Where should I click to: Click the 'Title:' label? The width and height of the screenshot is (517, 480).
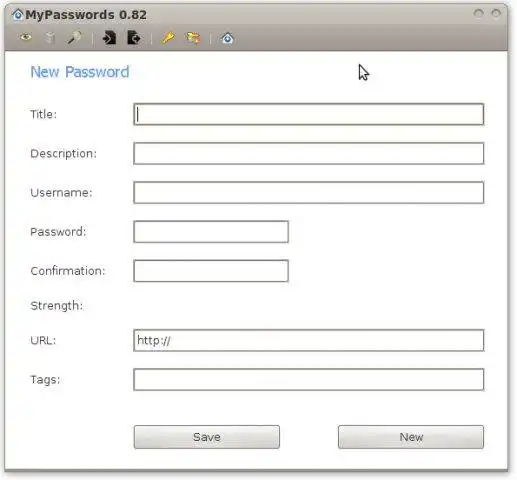pos(44,114)
